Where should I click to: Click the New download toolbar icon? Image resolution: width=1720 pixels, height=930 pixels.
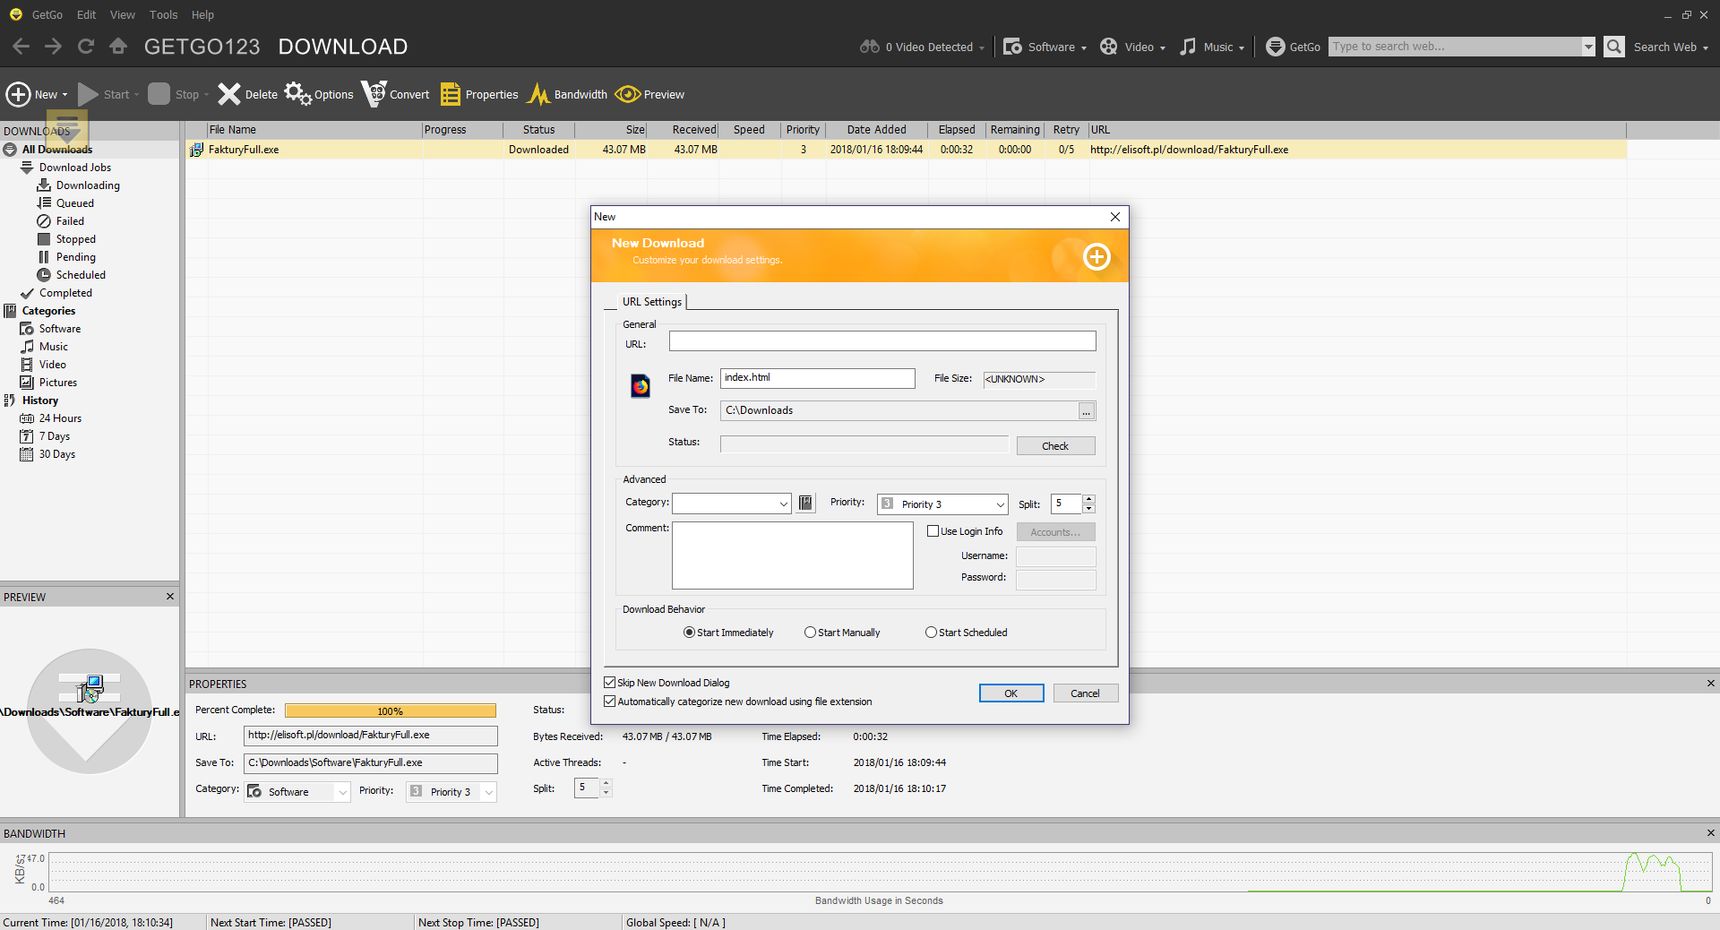(19, 94)
